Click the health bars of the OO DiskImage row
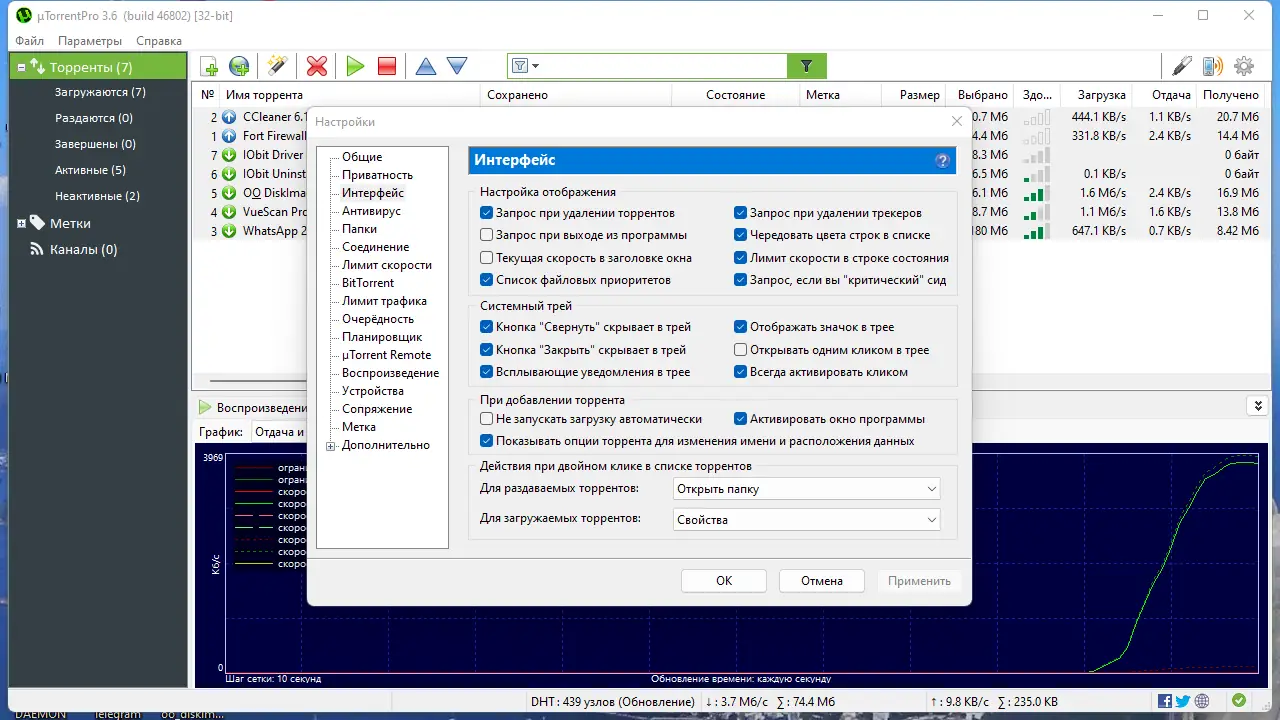The height and width of the screenshot is (720, 1280). 1037,193
